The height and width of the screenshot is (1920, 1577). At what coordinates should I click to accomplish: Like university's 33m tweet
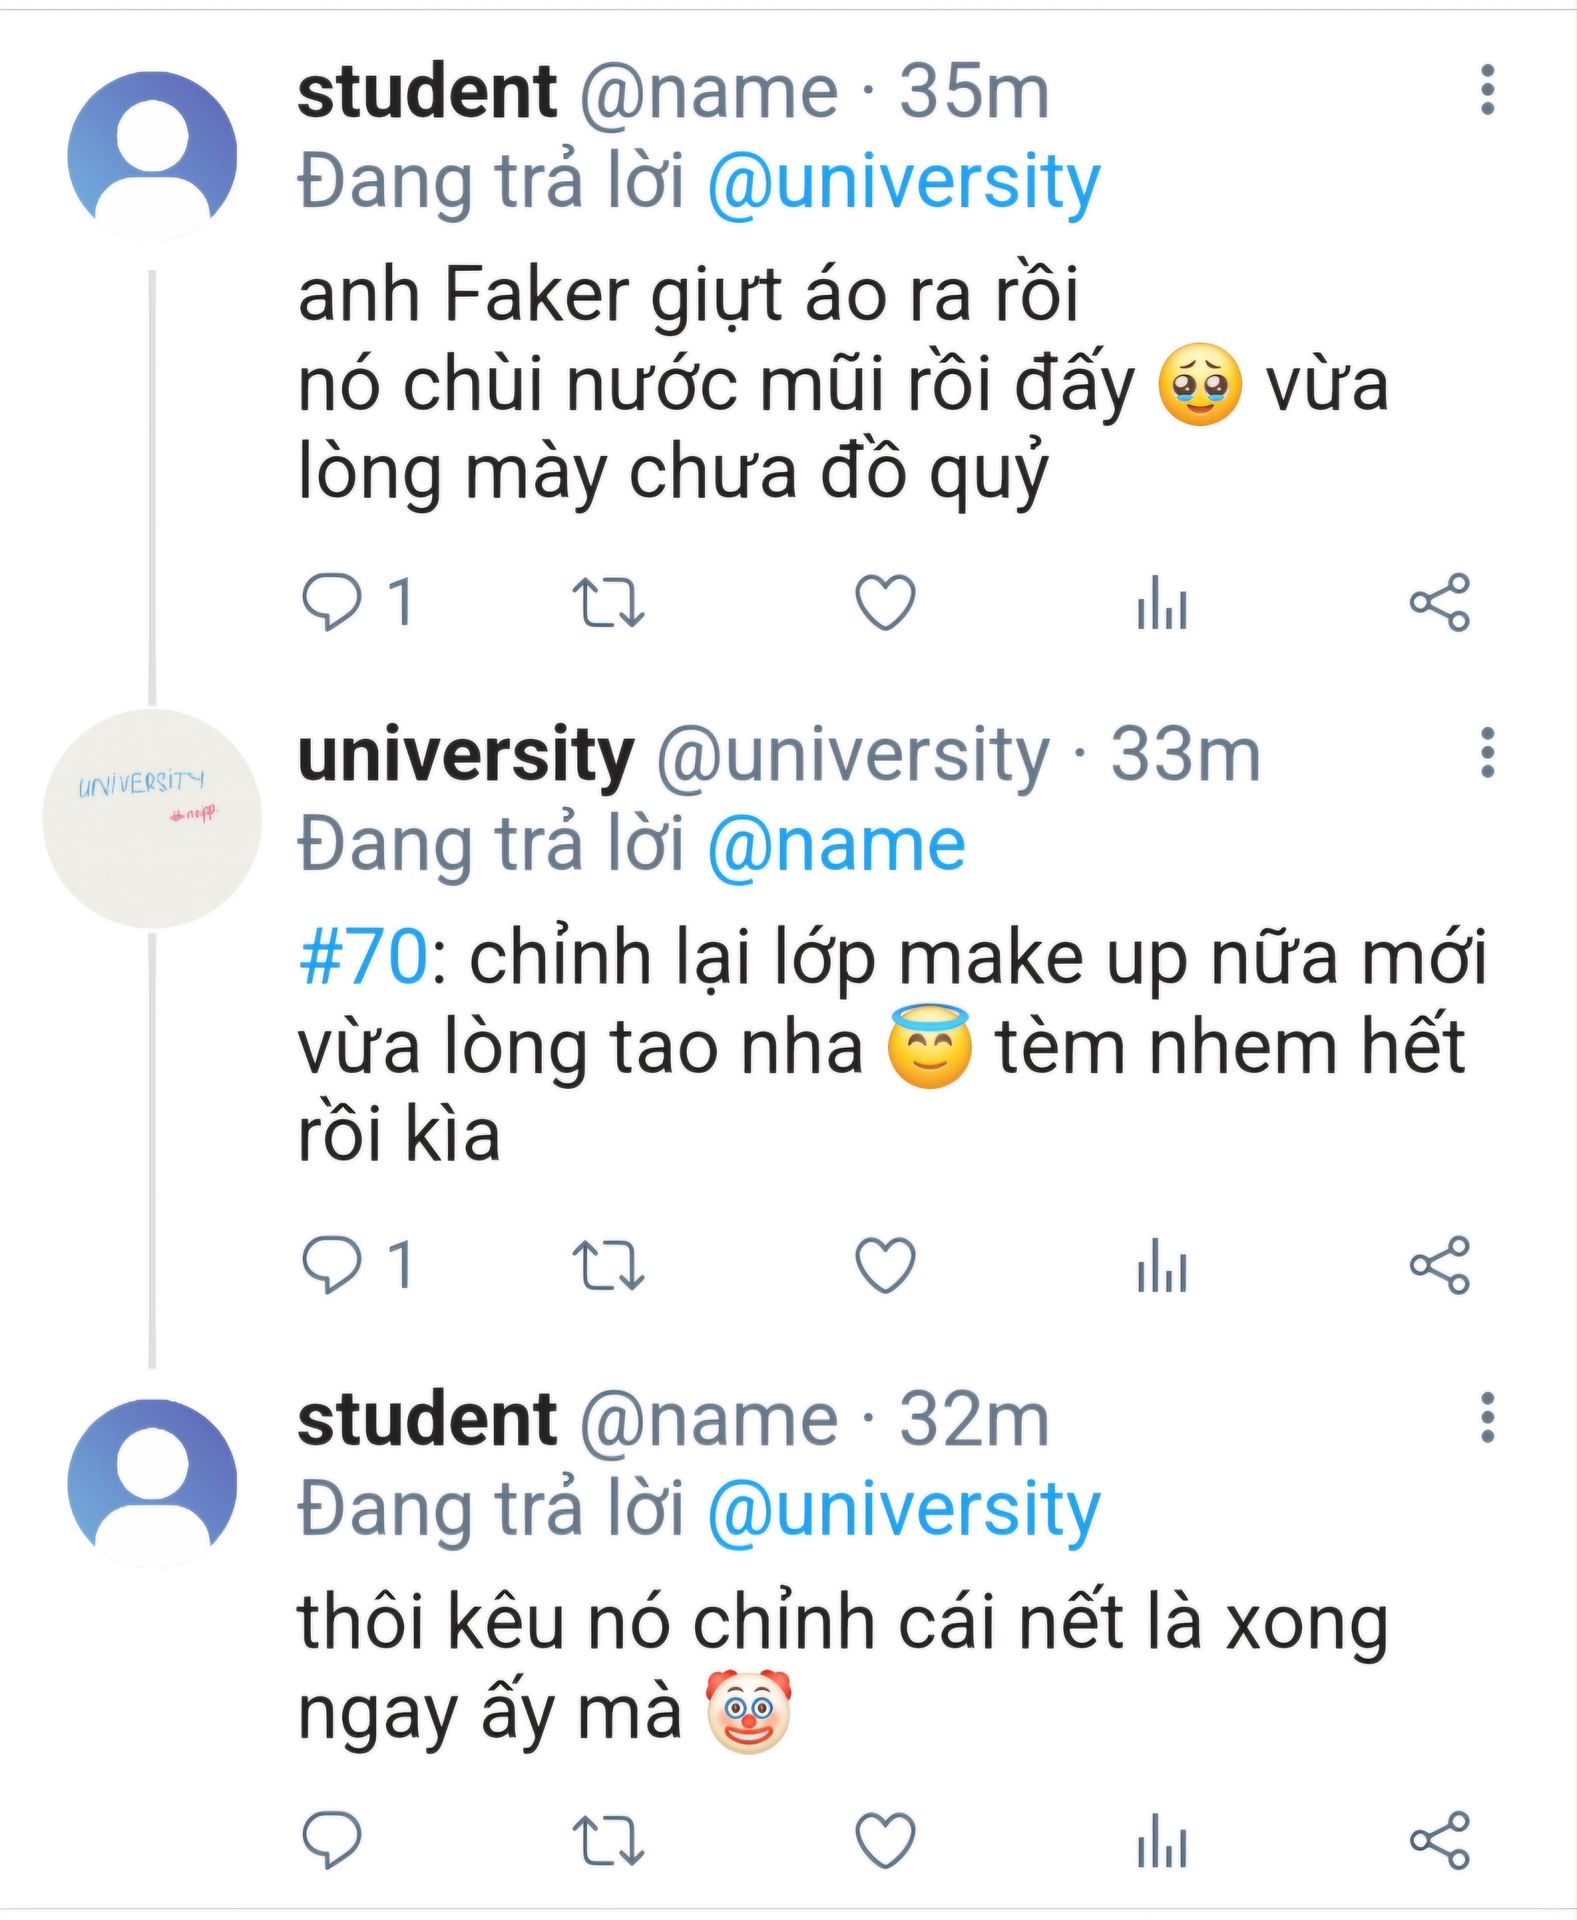click(x=885, y=1265)
